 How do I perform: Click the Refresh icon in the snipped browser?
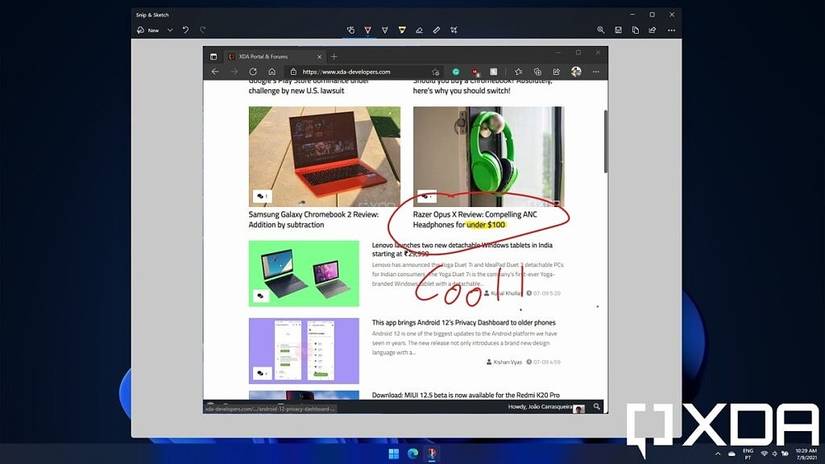click(253, 72)
